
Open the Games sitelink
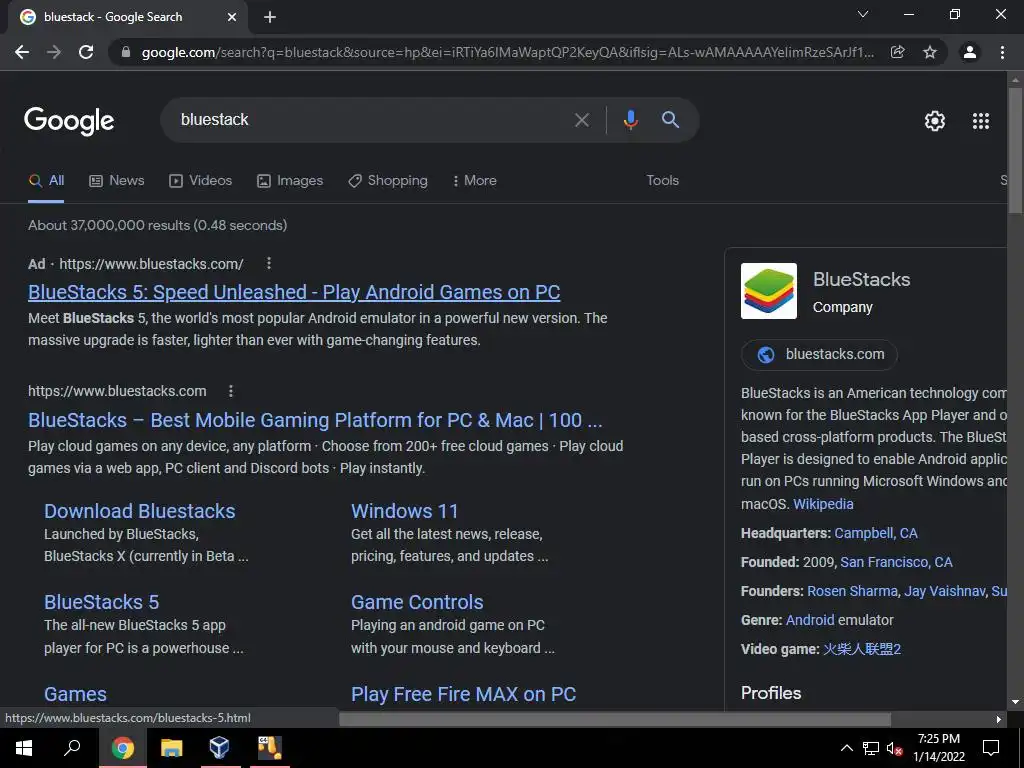click(75, 694)
